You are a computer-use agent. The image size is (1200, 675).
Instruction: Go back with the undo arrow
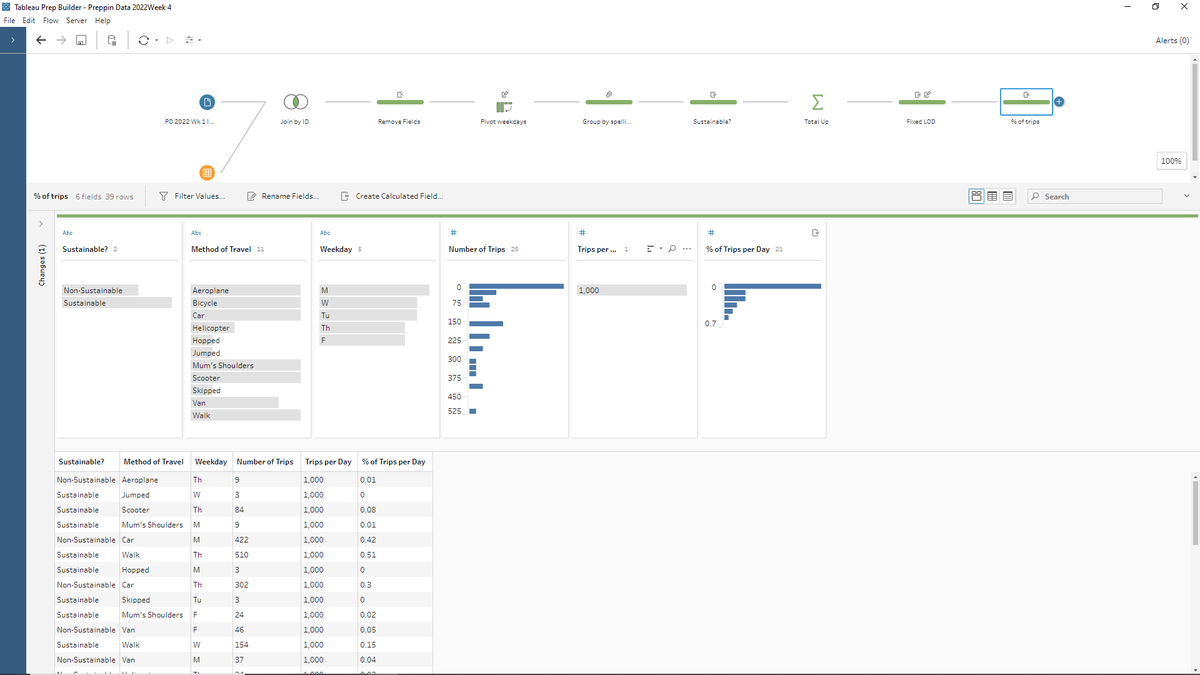point(40,41)
